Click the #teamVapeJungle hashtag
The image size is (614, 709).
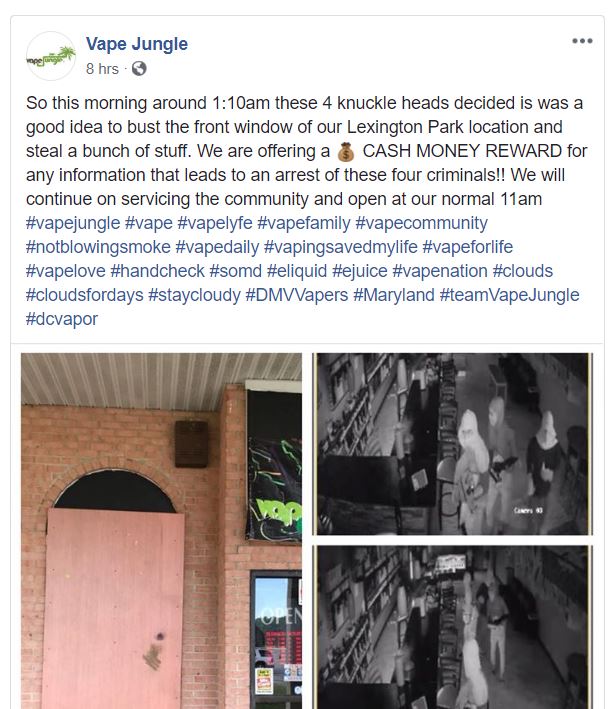[x=510, y=295]
